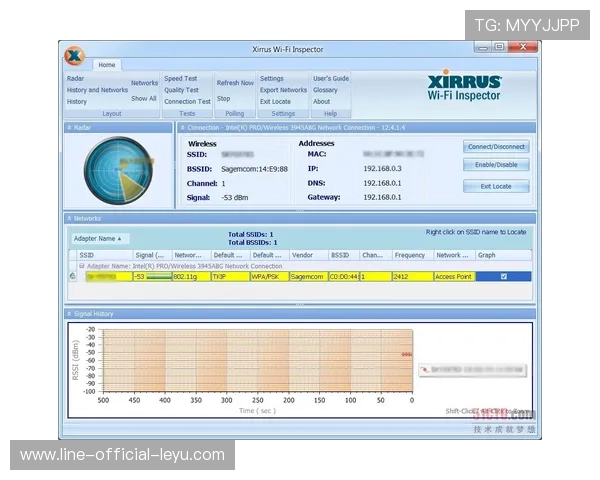The image size is (600, 480).
Task: Sort by Frequency column header
Action: (x=413, y=255)
